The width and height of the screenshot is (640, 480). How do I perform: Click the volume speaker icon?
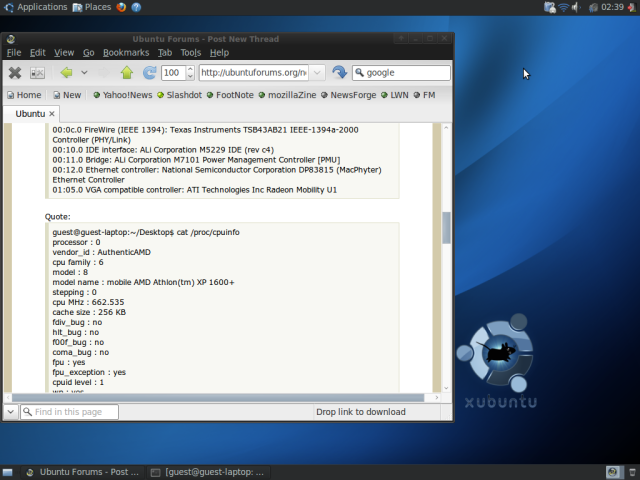point(576,7)
